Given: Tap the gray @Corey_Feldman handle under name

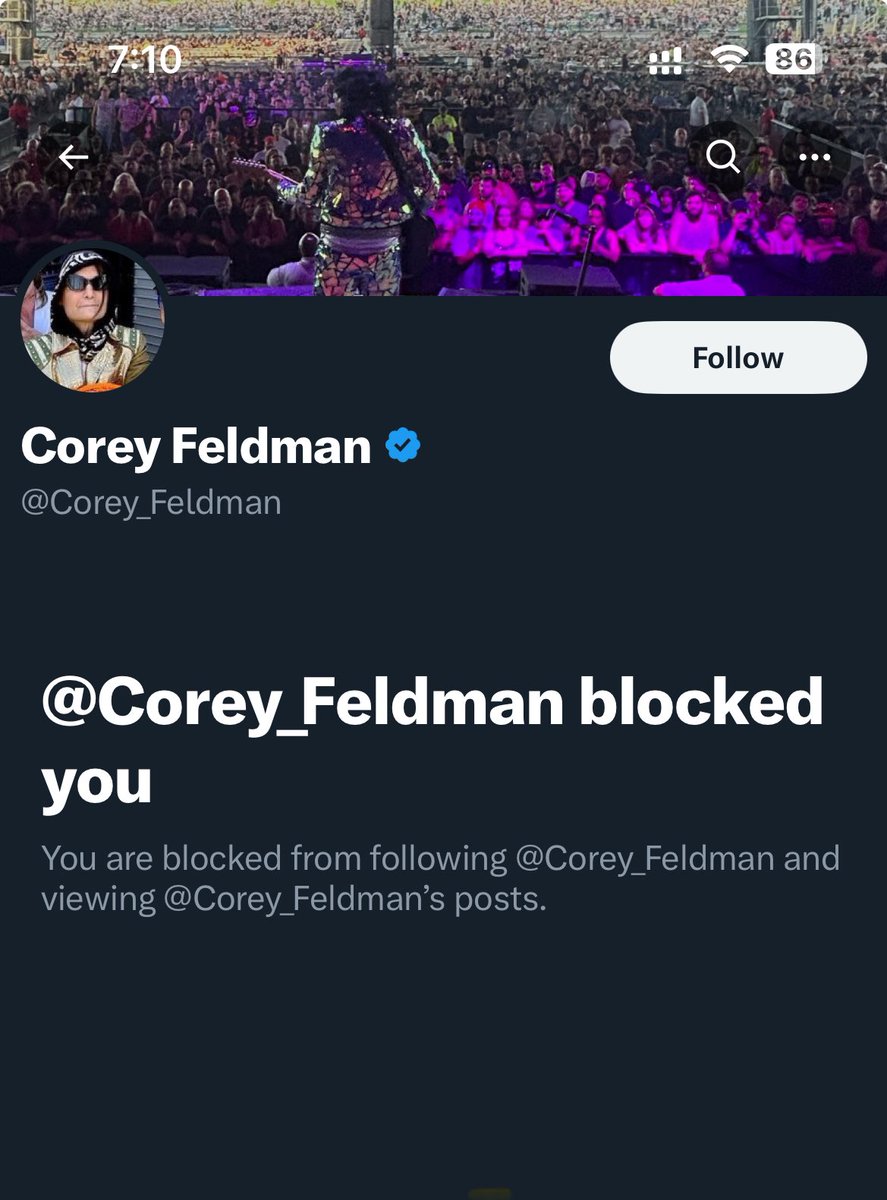Looking at the screenshot, I should pos(151,502).
